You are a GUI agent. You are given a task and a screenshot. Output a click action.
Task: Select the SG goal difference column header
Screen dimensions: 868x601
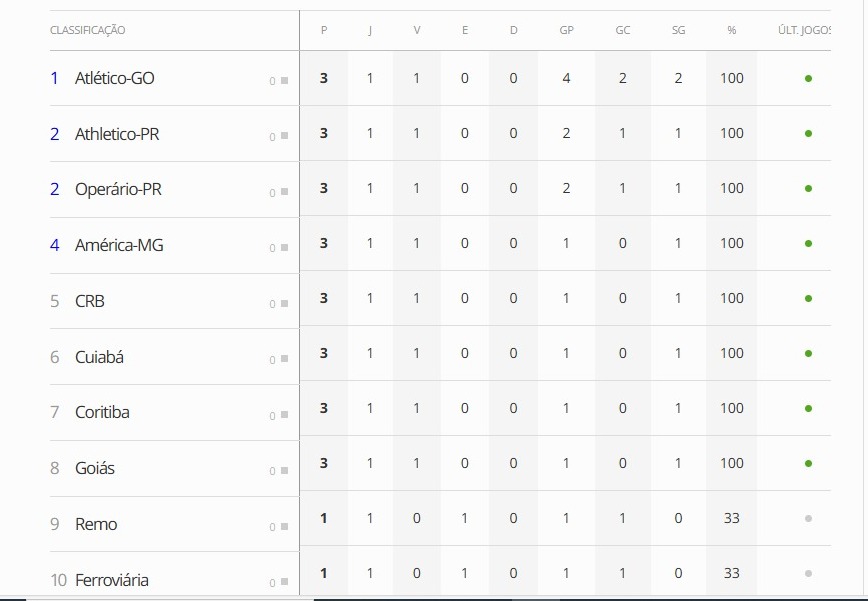point(678,30)
